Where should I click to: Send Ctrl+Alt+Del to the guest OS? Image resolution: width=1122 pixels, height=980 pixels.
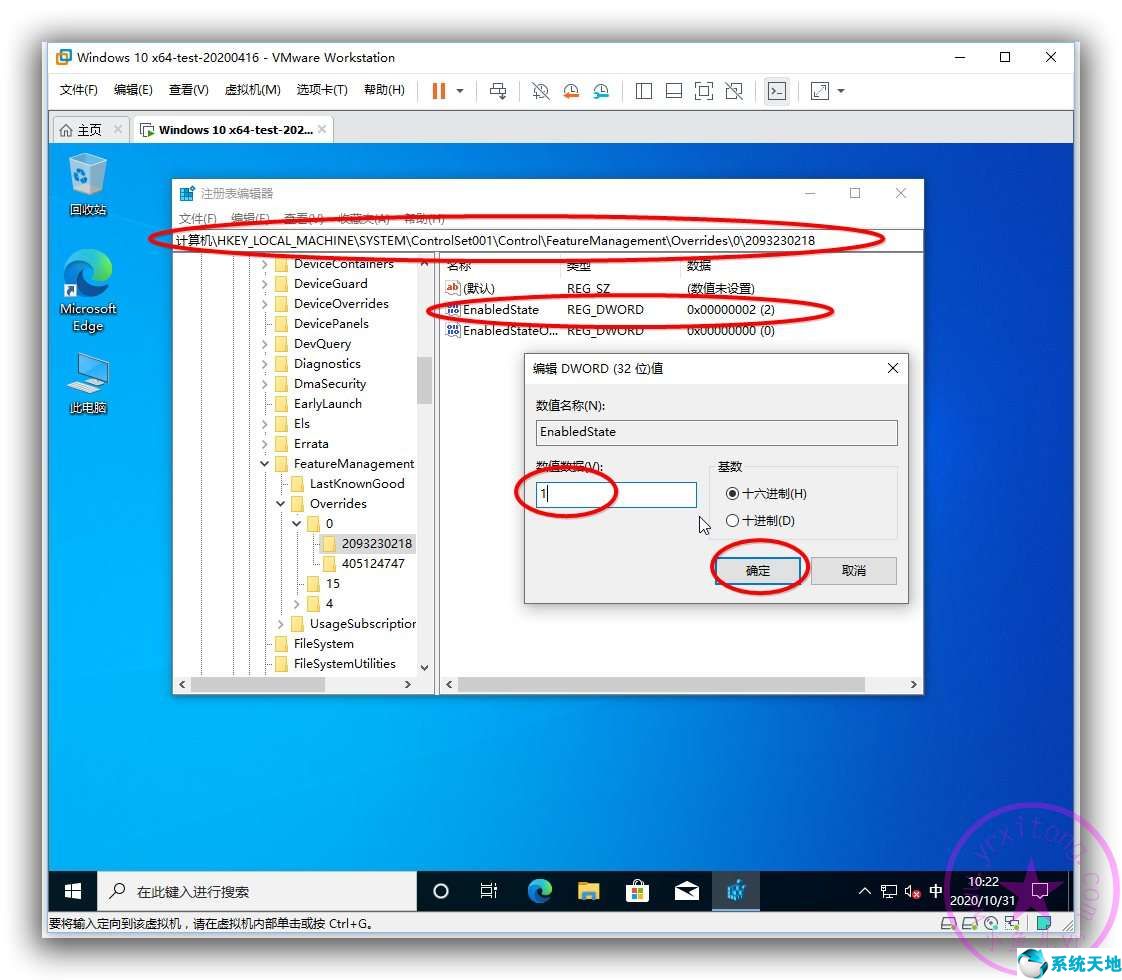(x=498, y=91)
